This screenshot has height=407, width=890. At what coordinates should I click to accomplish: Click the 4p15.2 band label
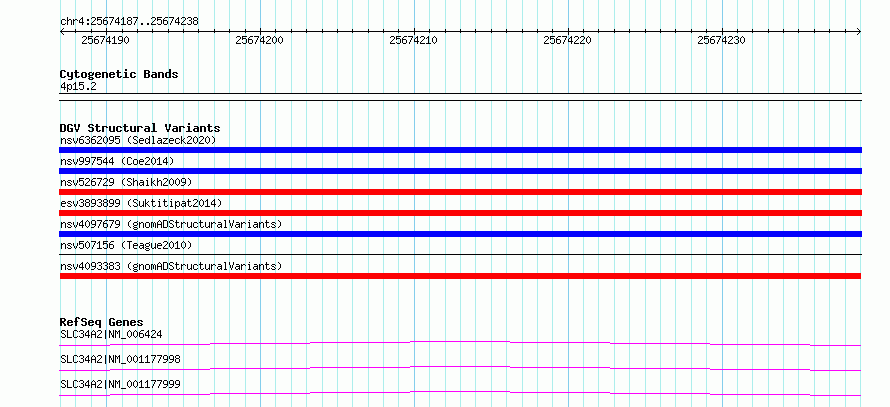78,87
